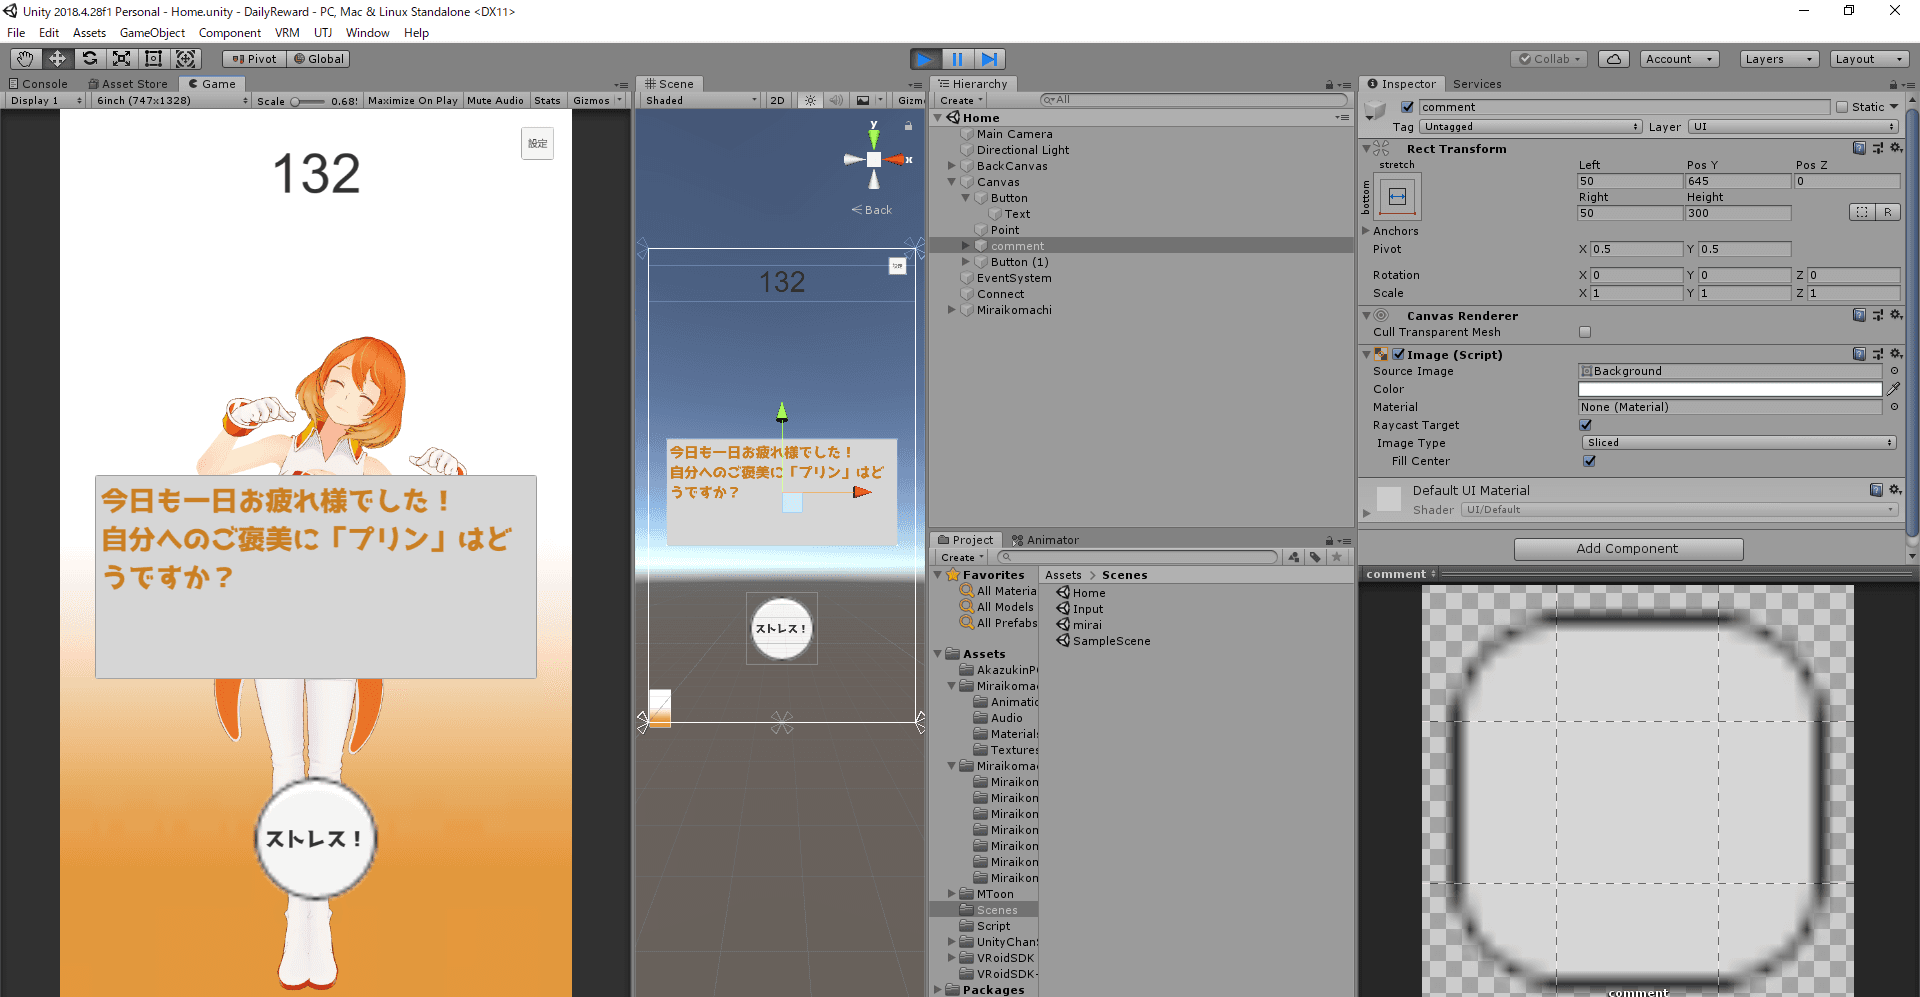Open the Layer dropdown UI
This screenshot has height=997, width=1920.
pos(1793,127)
